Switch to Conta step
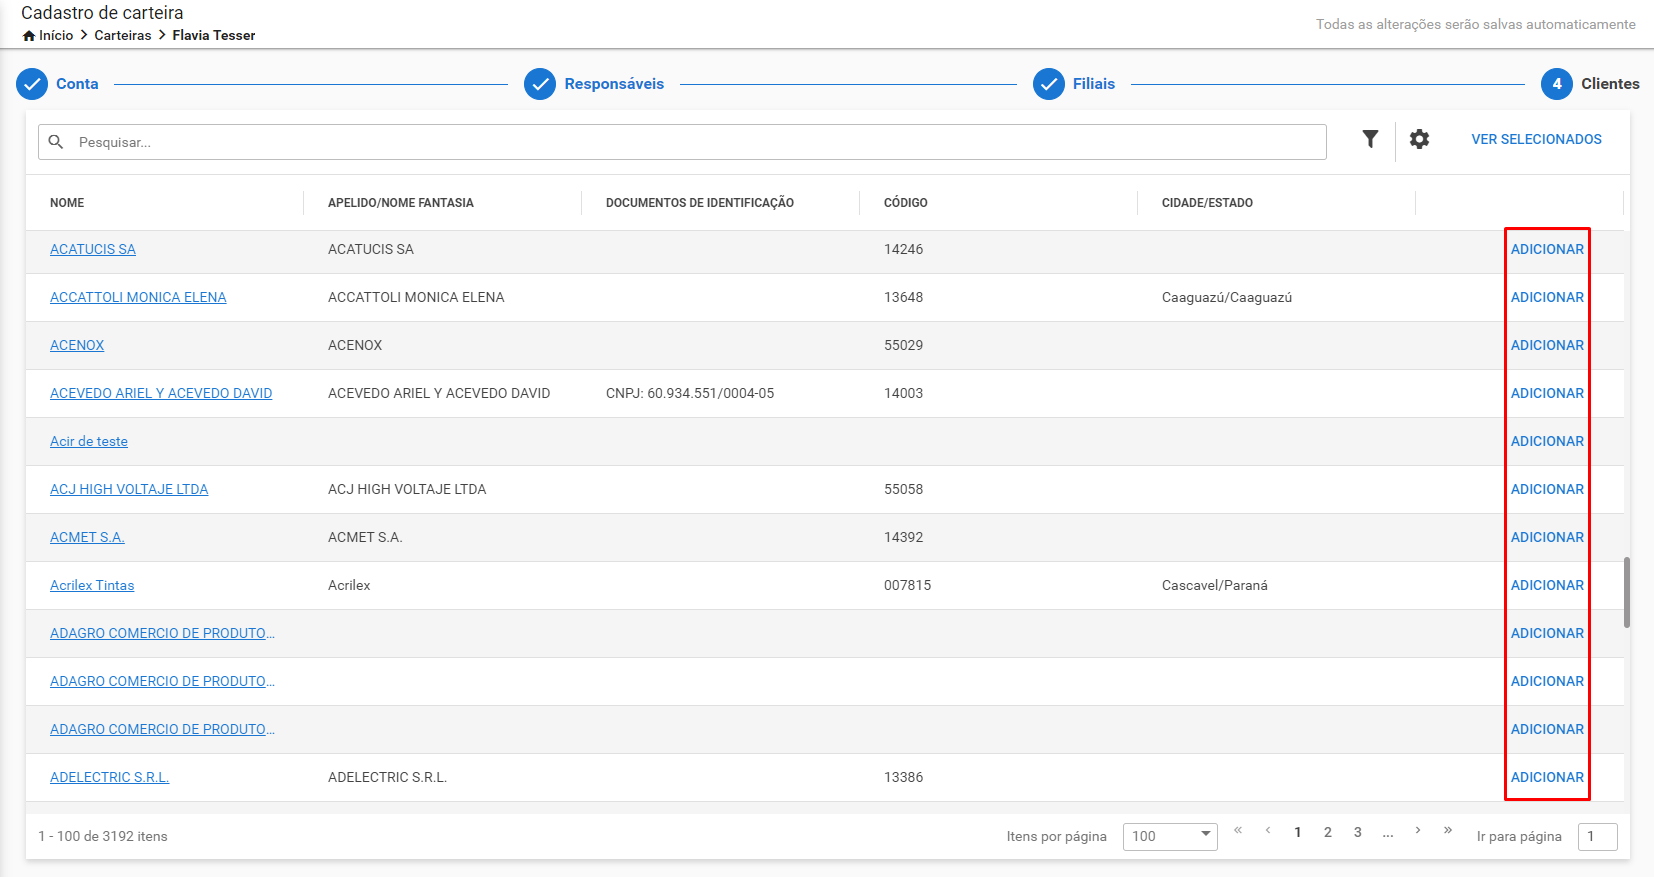This screenshot has height=877, width=1654. click(x=77, y=84)
